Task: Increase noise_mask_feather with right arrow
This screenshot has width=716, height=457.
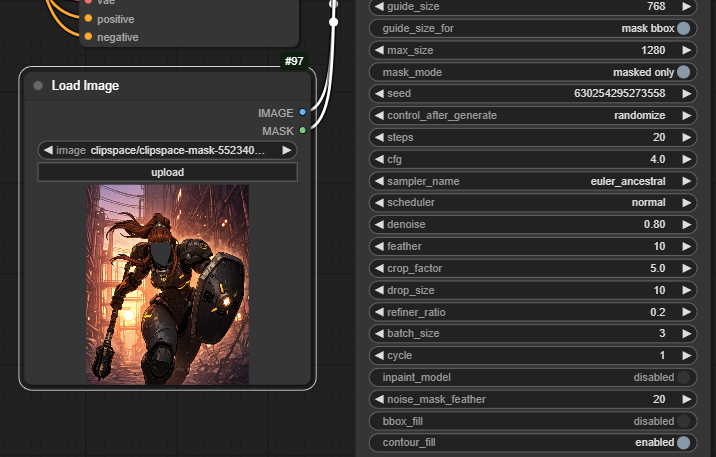Action: [686, 399]
